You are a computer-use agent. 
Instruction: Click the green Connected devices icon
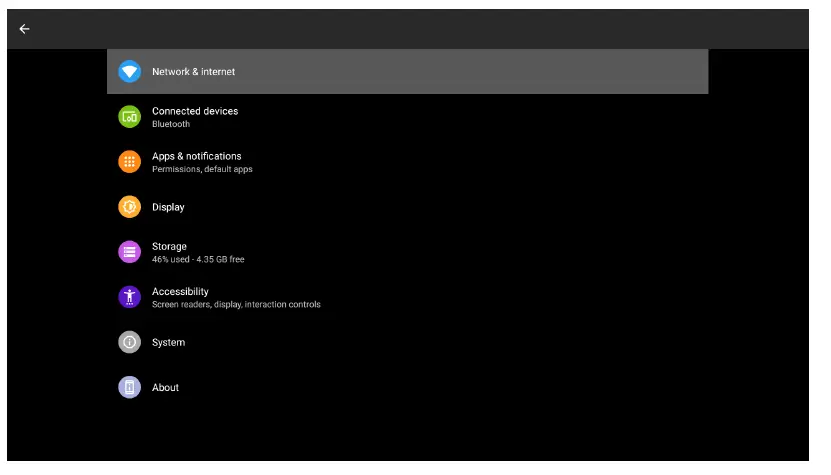pos(129,117)
